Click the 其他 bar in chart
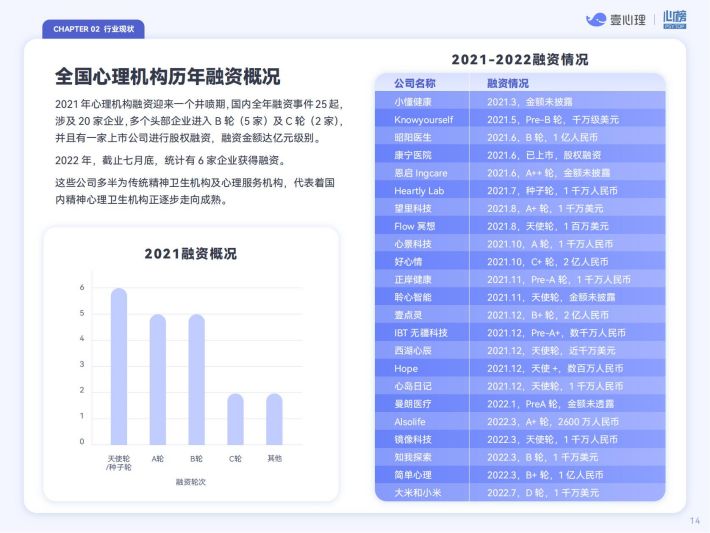 (x=274, y=419)
